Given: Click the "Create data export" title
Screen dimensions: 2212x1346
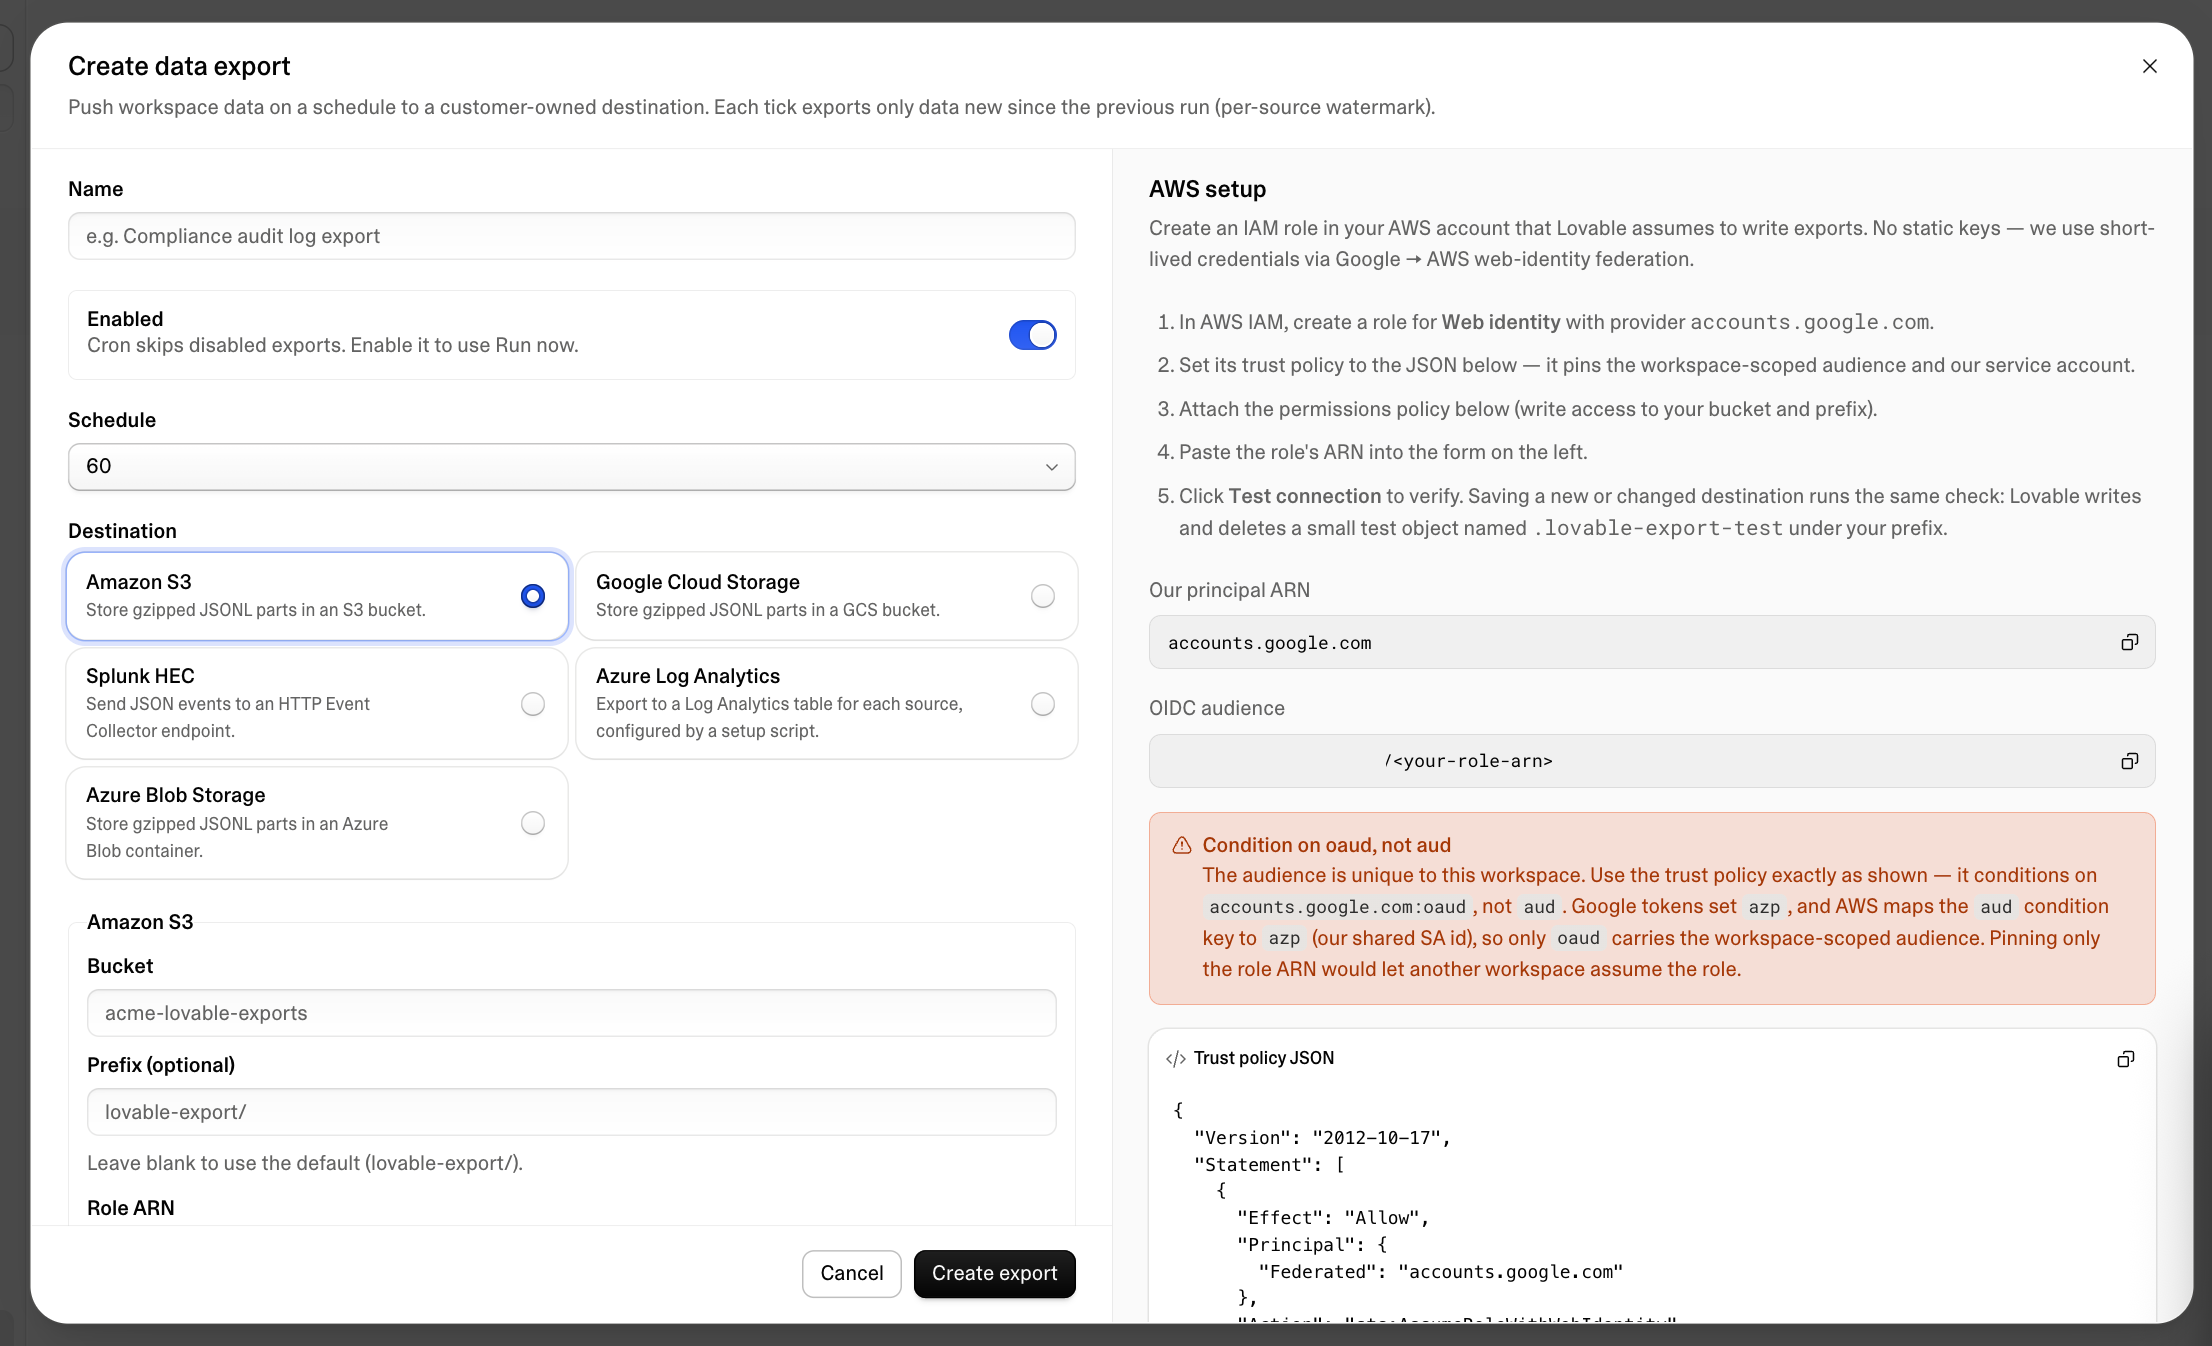Looking at the screenshot, I should 179,66.
